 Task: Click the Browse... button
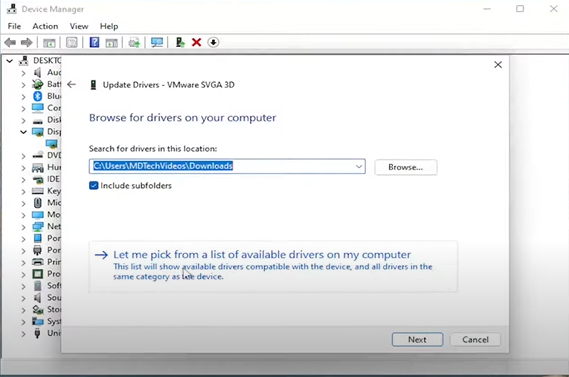pyautogui.click(x=406, y=167)
